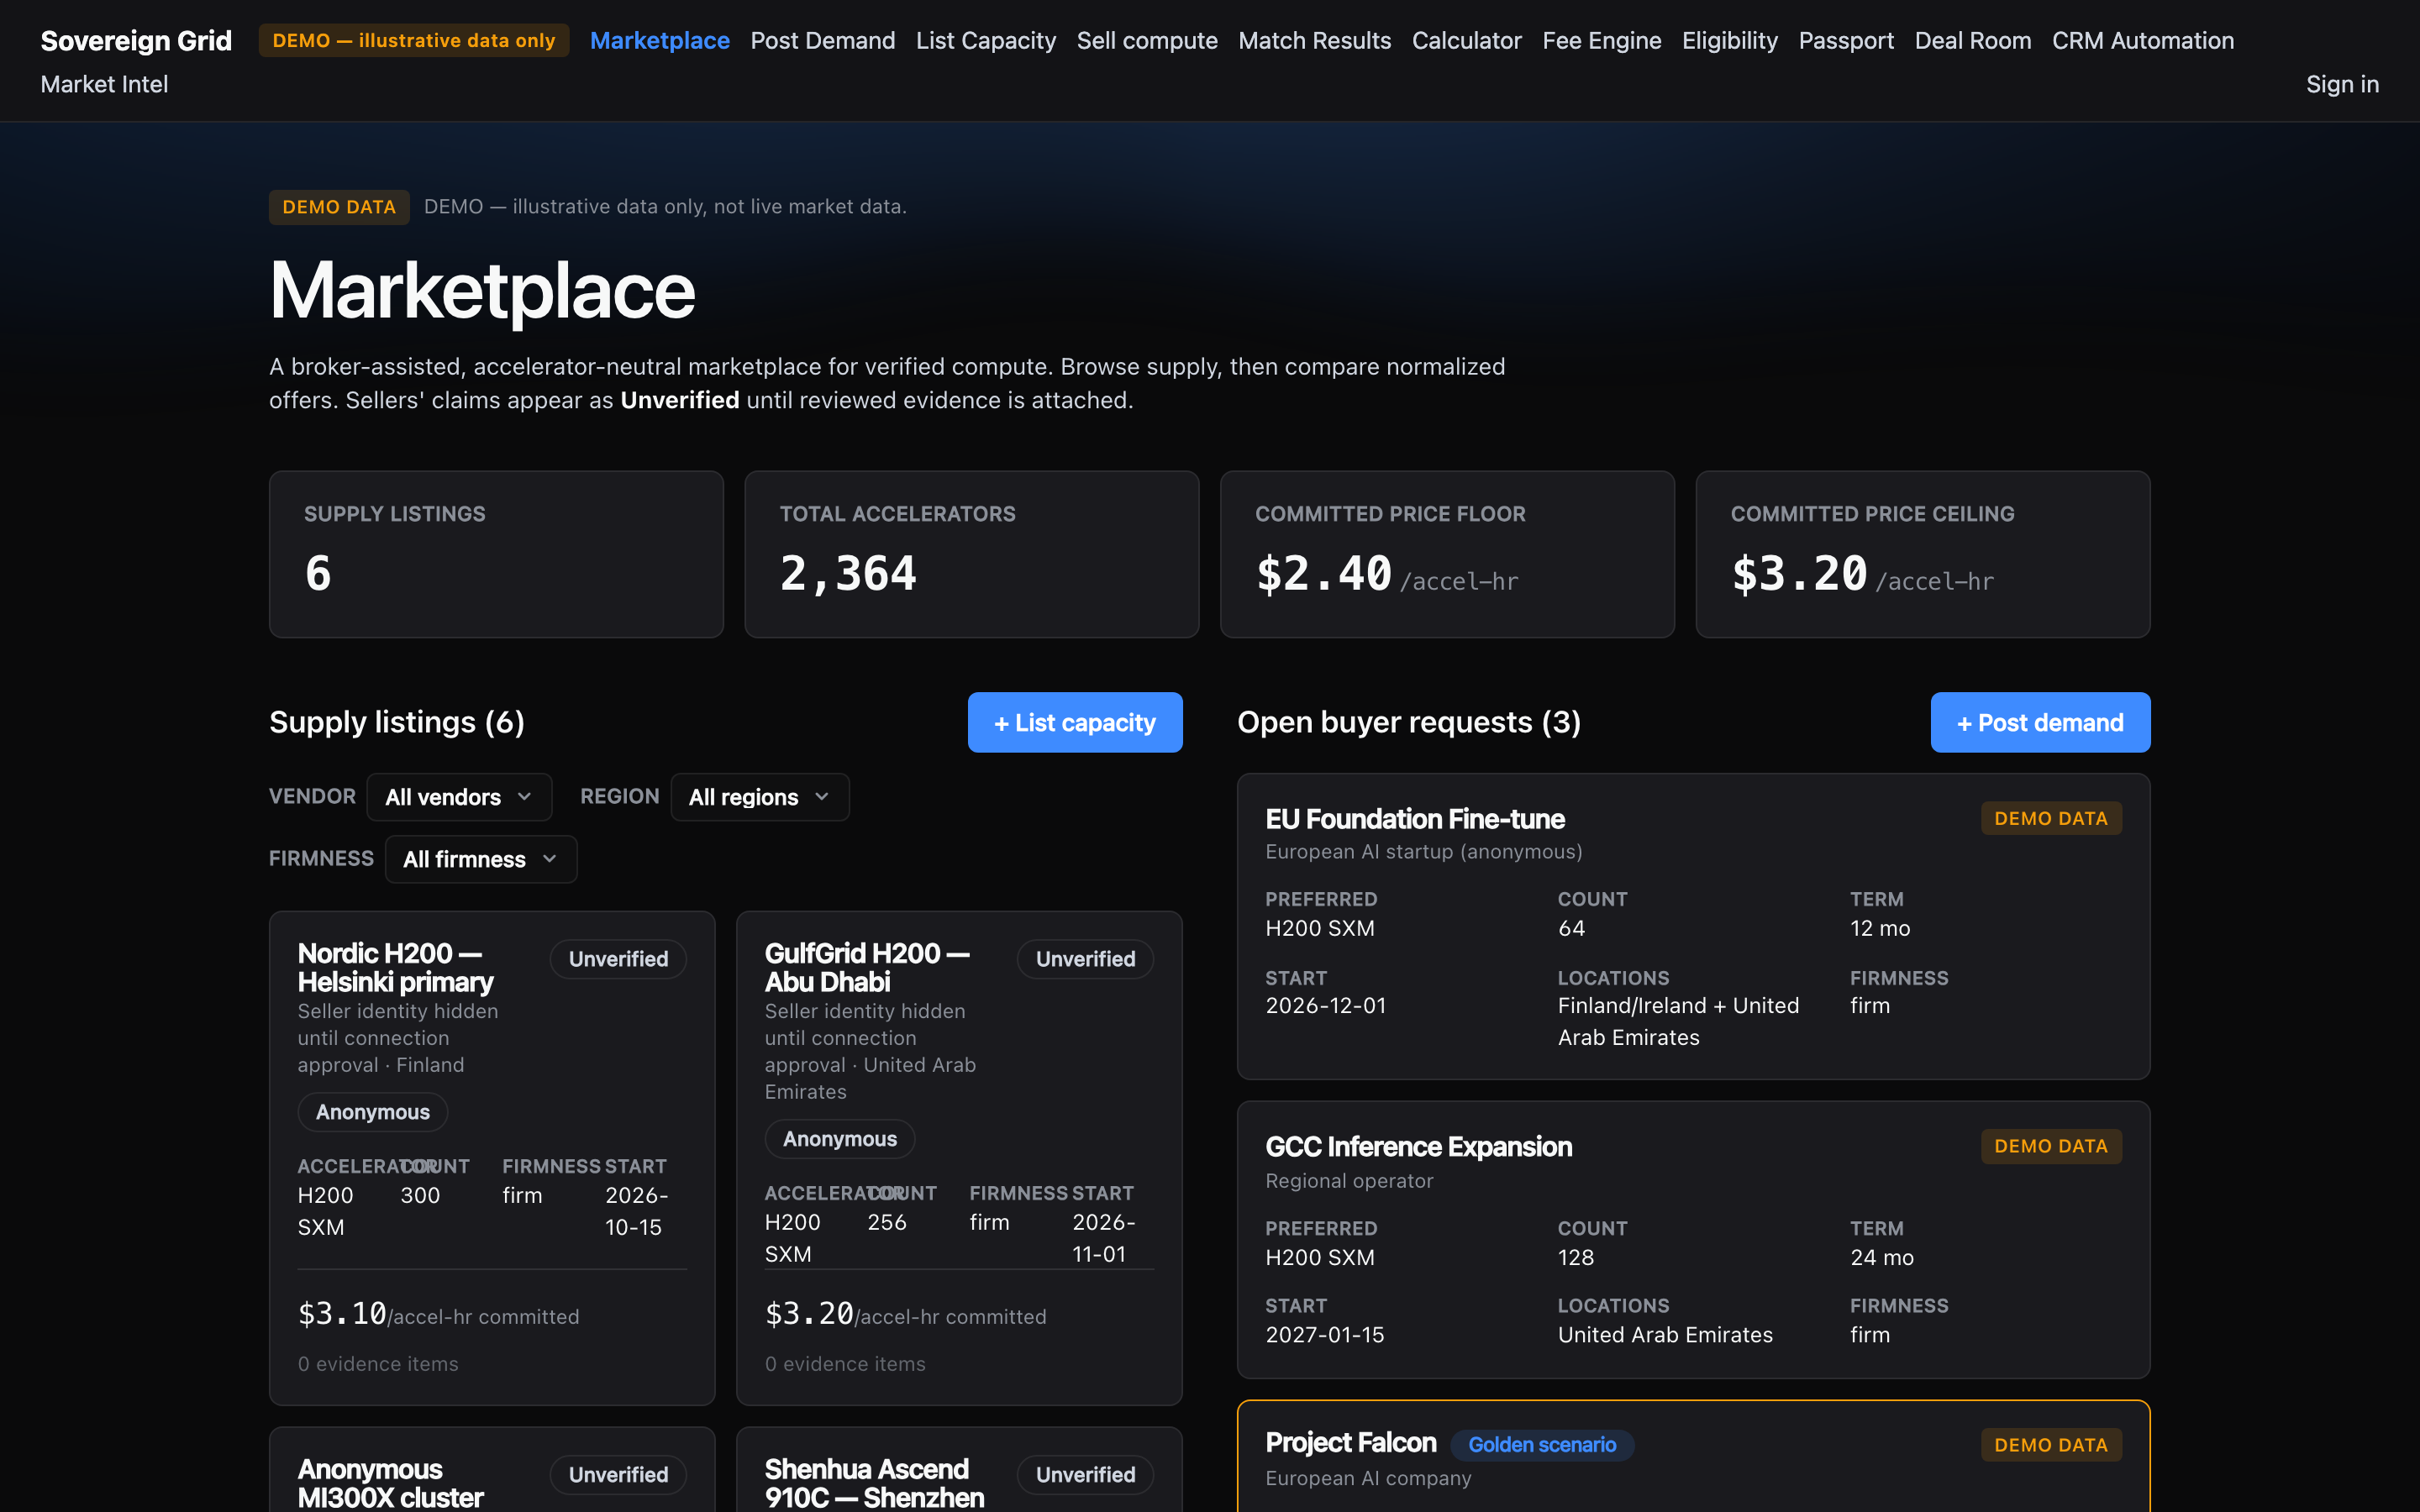Open the Passport nav link

click(x=1846, y=41)
